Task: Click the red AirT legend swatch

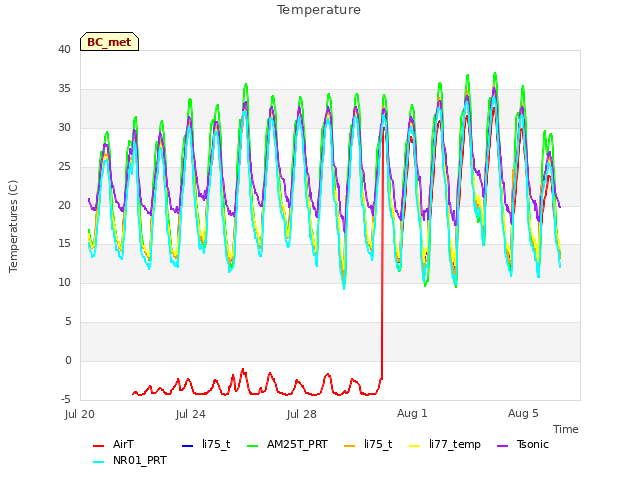Action: click(x=98, y=446)
